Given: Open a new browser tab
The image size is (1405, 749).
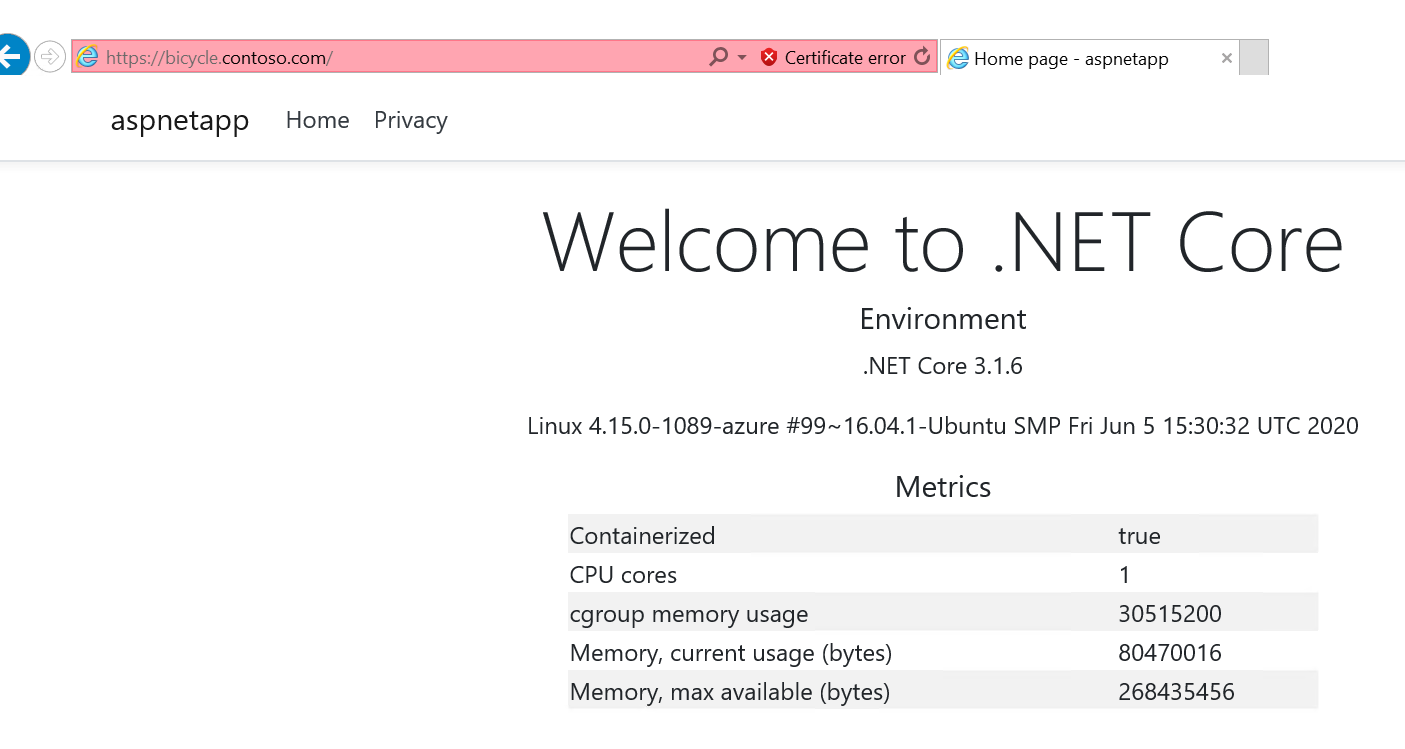Looking at the screenshot, I should (x=1253, y=57).
